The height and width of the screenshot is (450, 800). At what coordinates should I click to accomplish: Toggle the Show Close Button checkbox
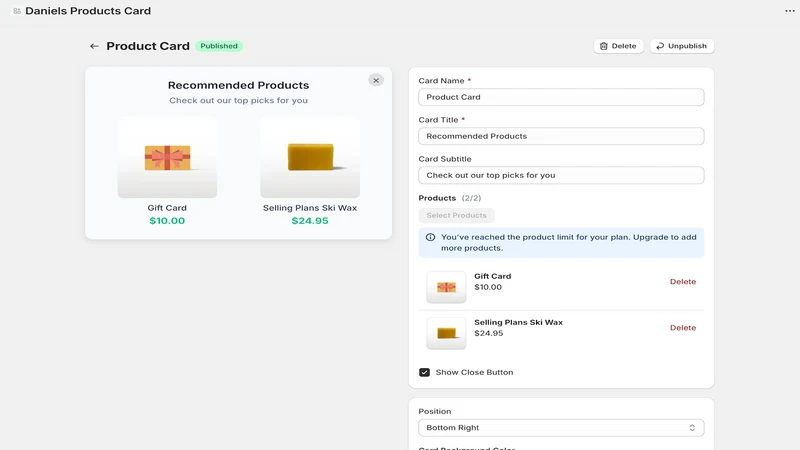tap(424, 372)
